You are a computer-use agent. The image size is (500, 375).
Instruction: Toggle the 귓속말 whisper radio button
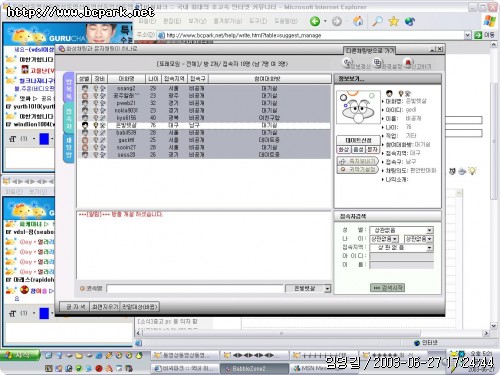(x=82, y=288)
